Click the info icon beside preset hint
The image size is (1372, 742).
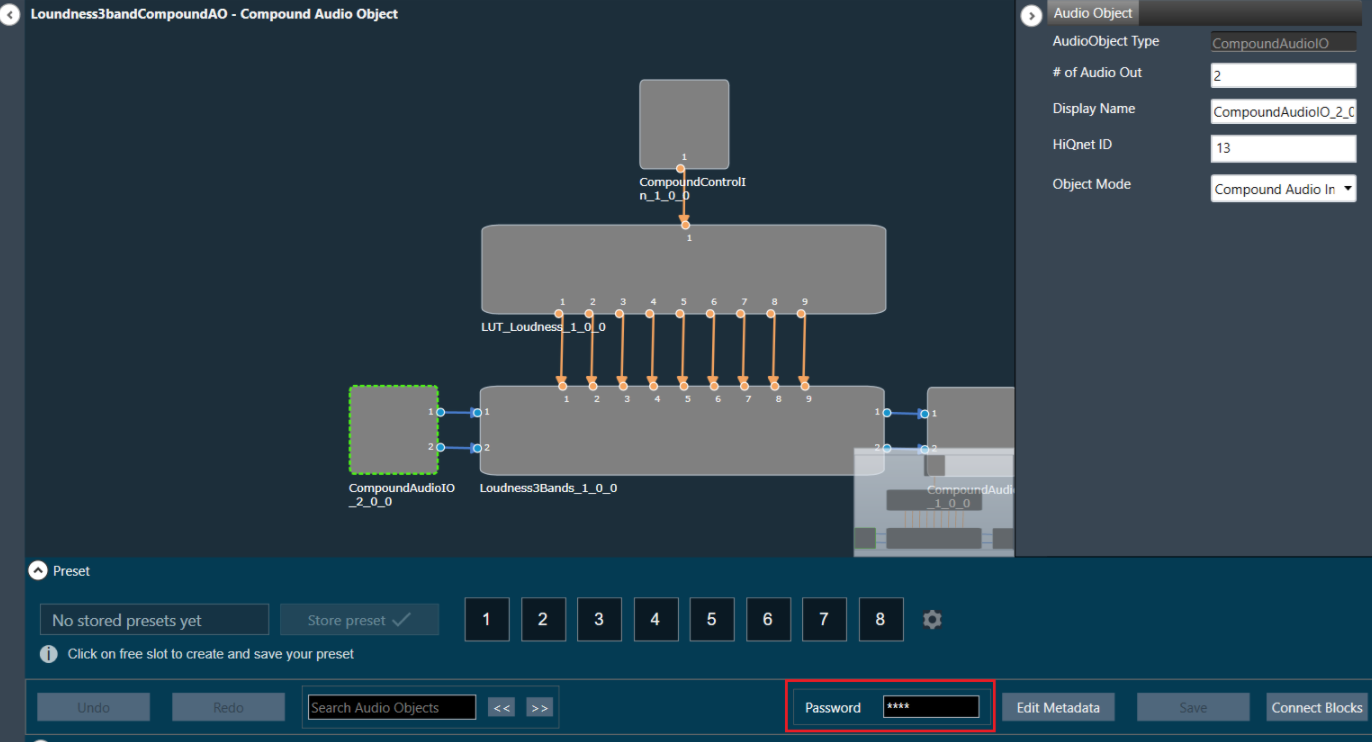pyautogui.click(x=48, y=654)
